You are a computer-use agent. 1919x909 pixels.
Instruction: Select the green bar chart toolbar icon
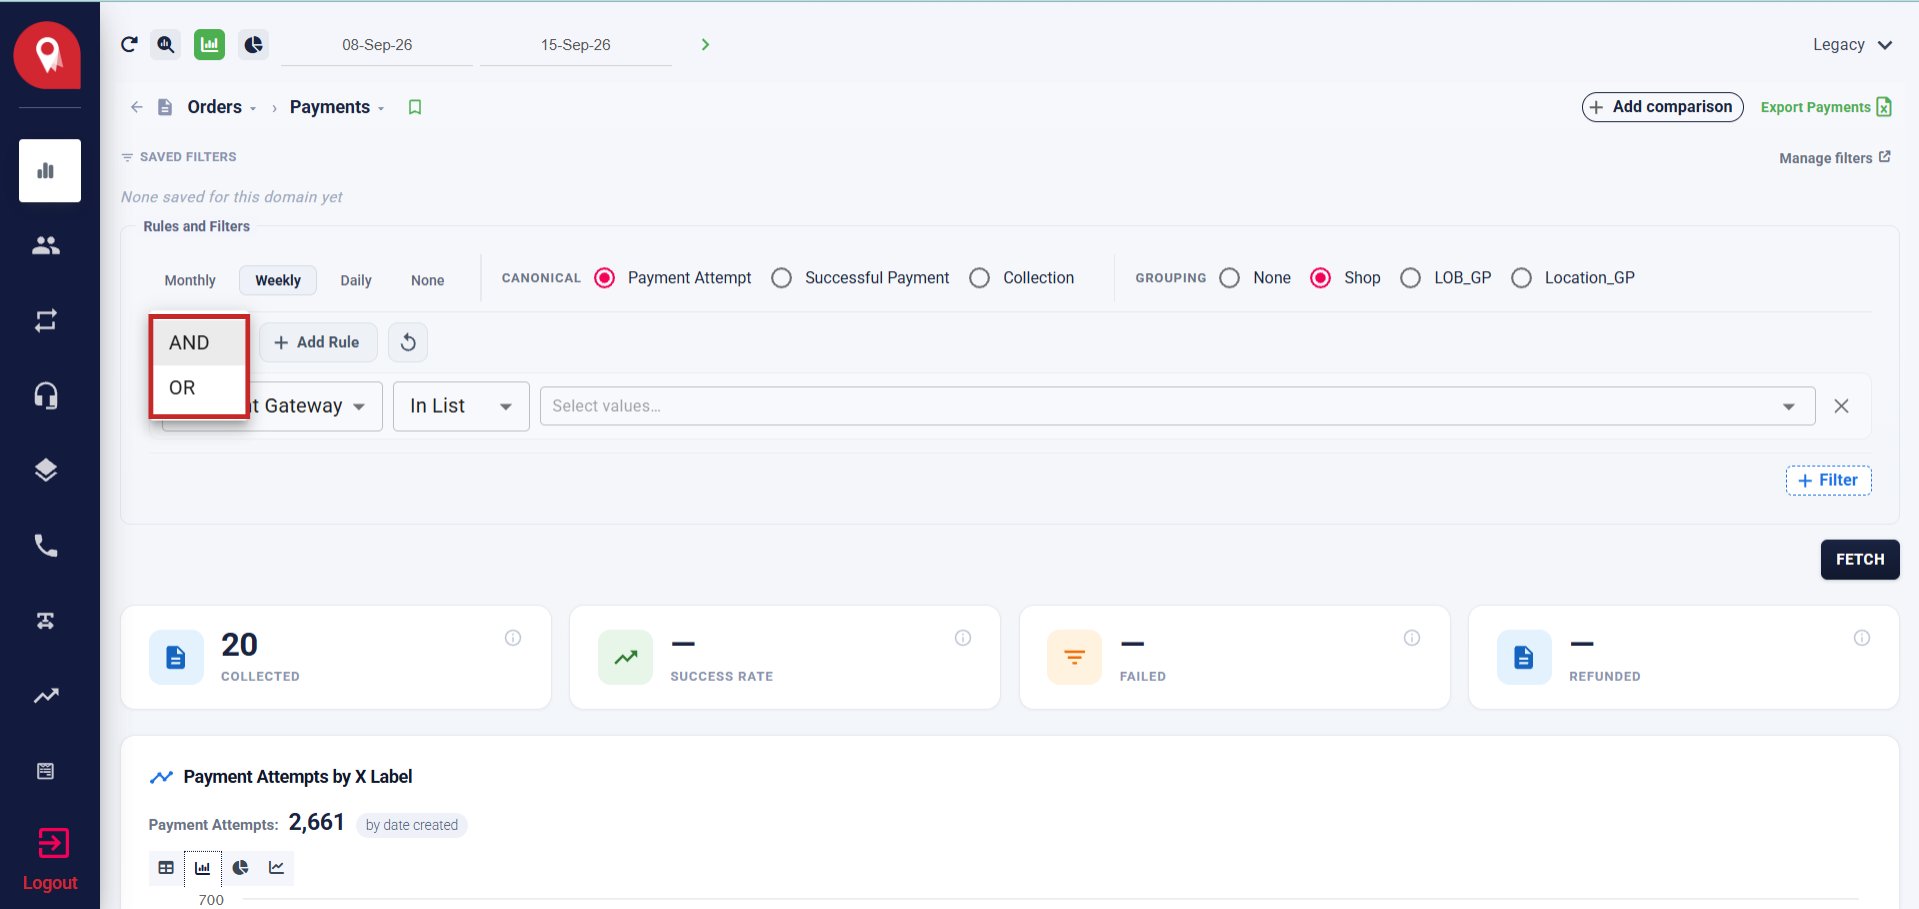coord(209,44)
